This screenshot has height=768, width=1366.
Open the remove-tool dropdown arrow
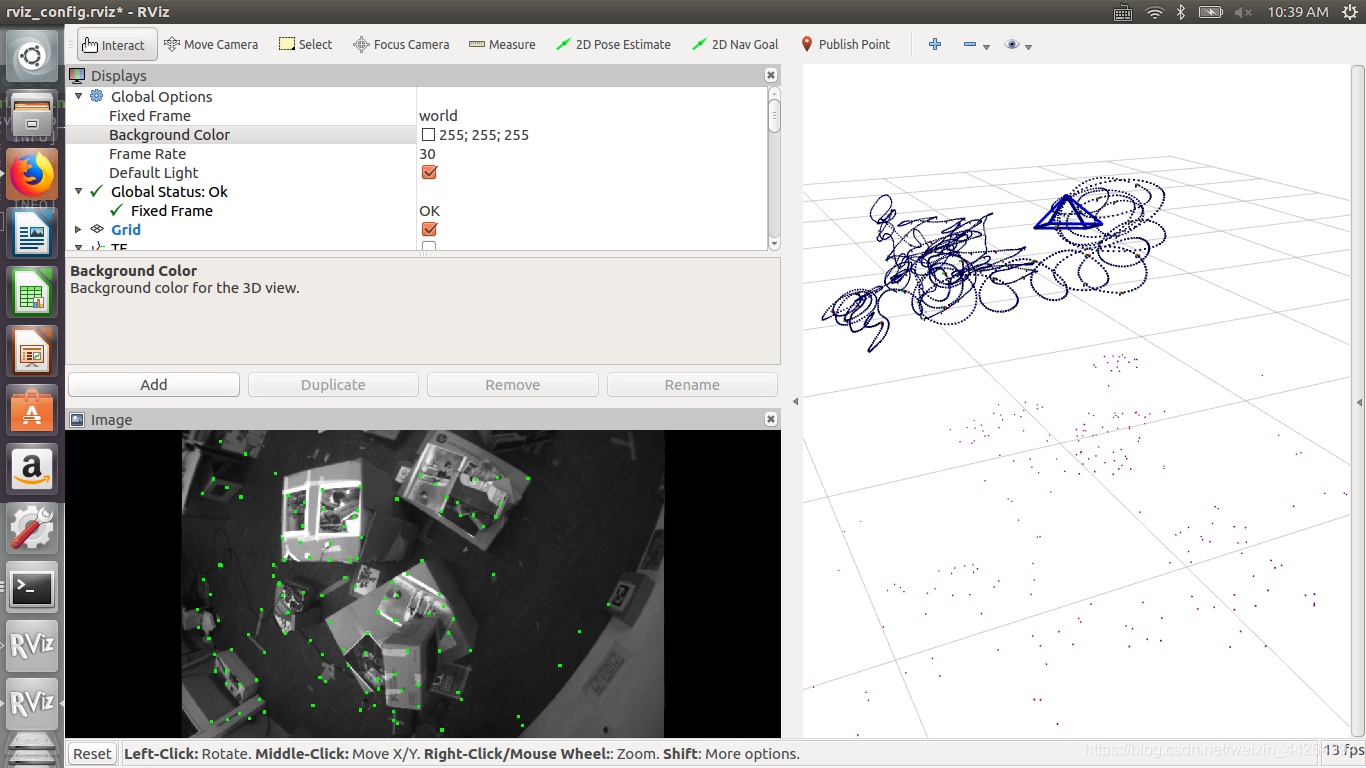(x=986, y=47)
